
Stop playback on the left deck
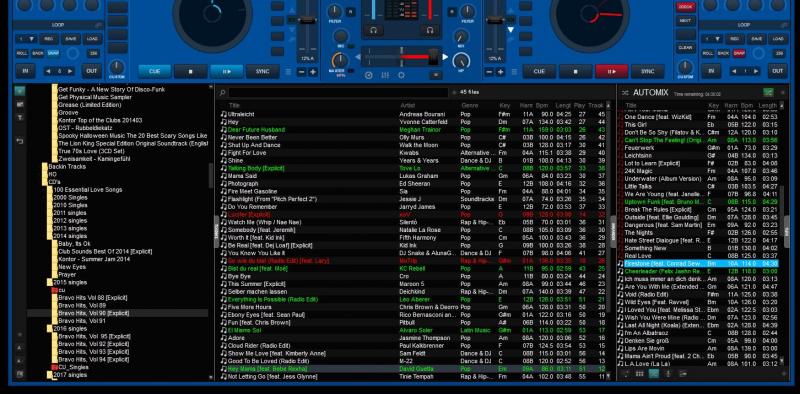[190, 71]
